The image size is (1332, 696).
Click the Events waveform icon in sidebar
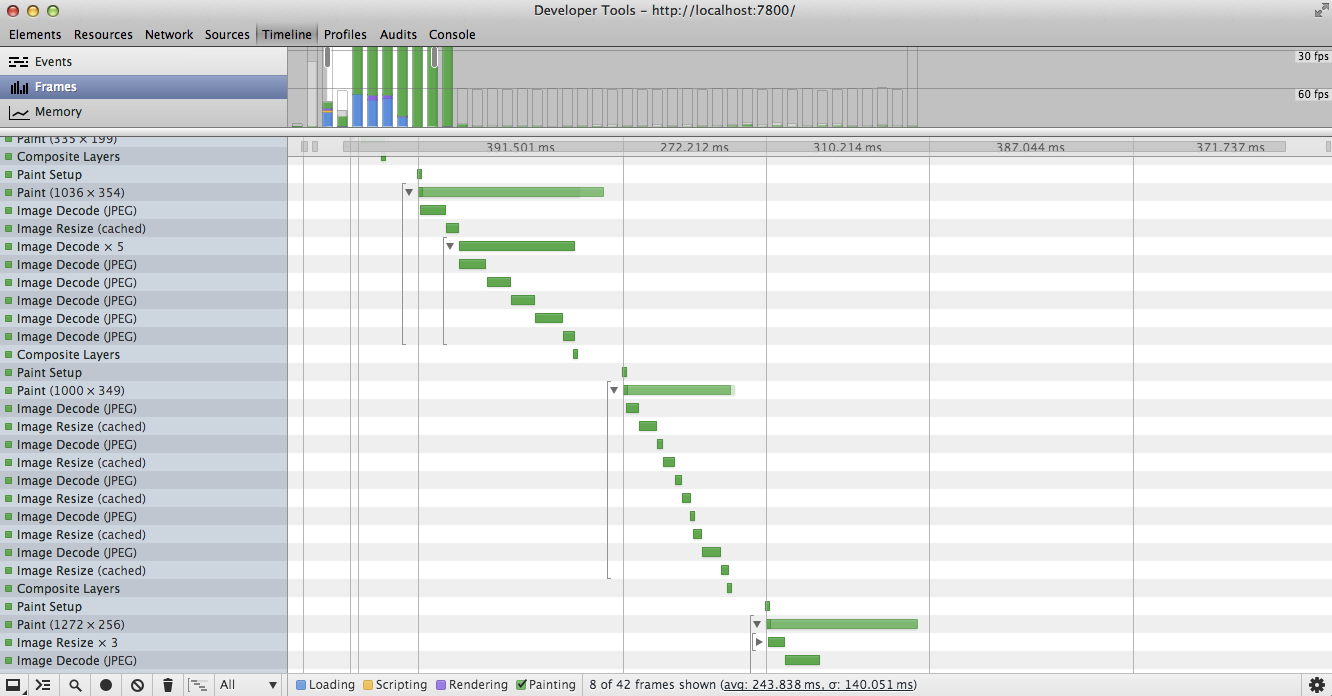coord(18,62)
